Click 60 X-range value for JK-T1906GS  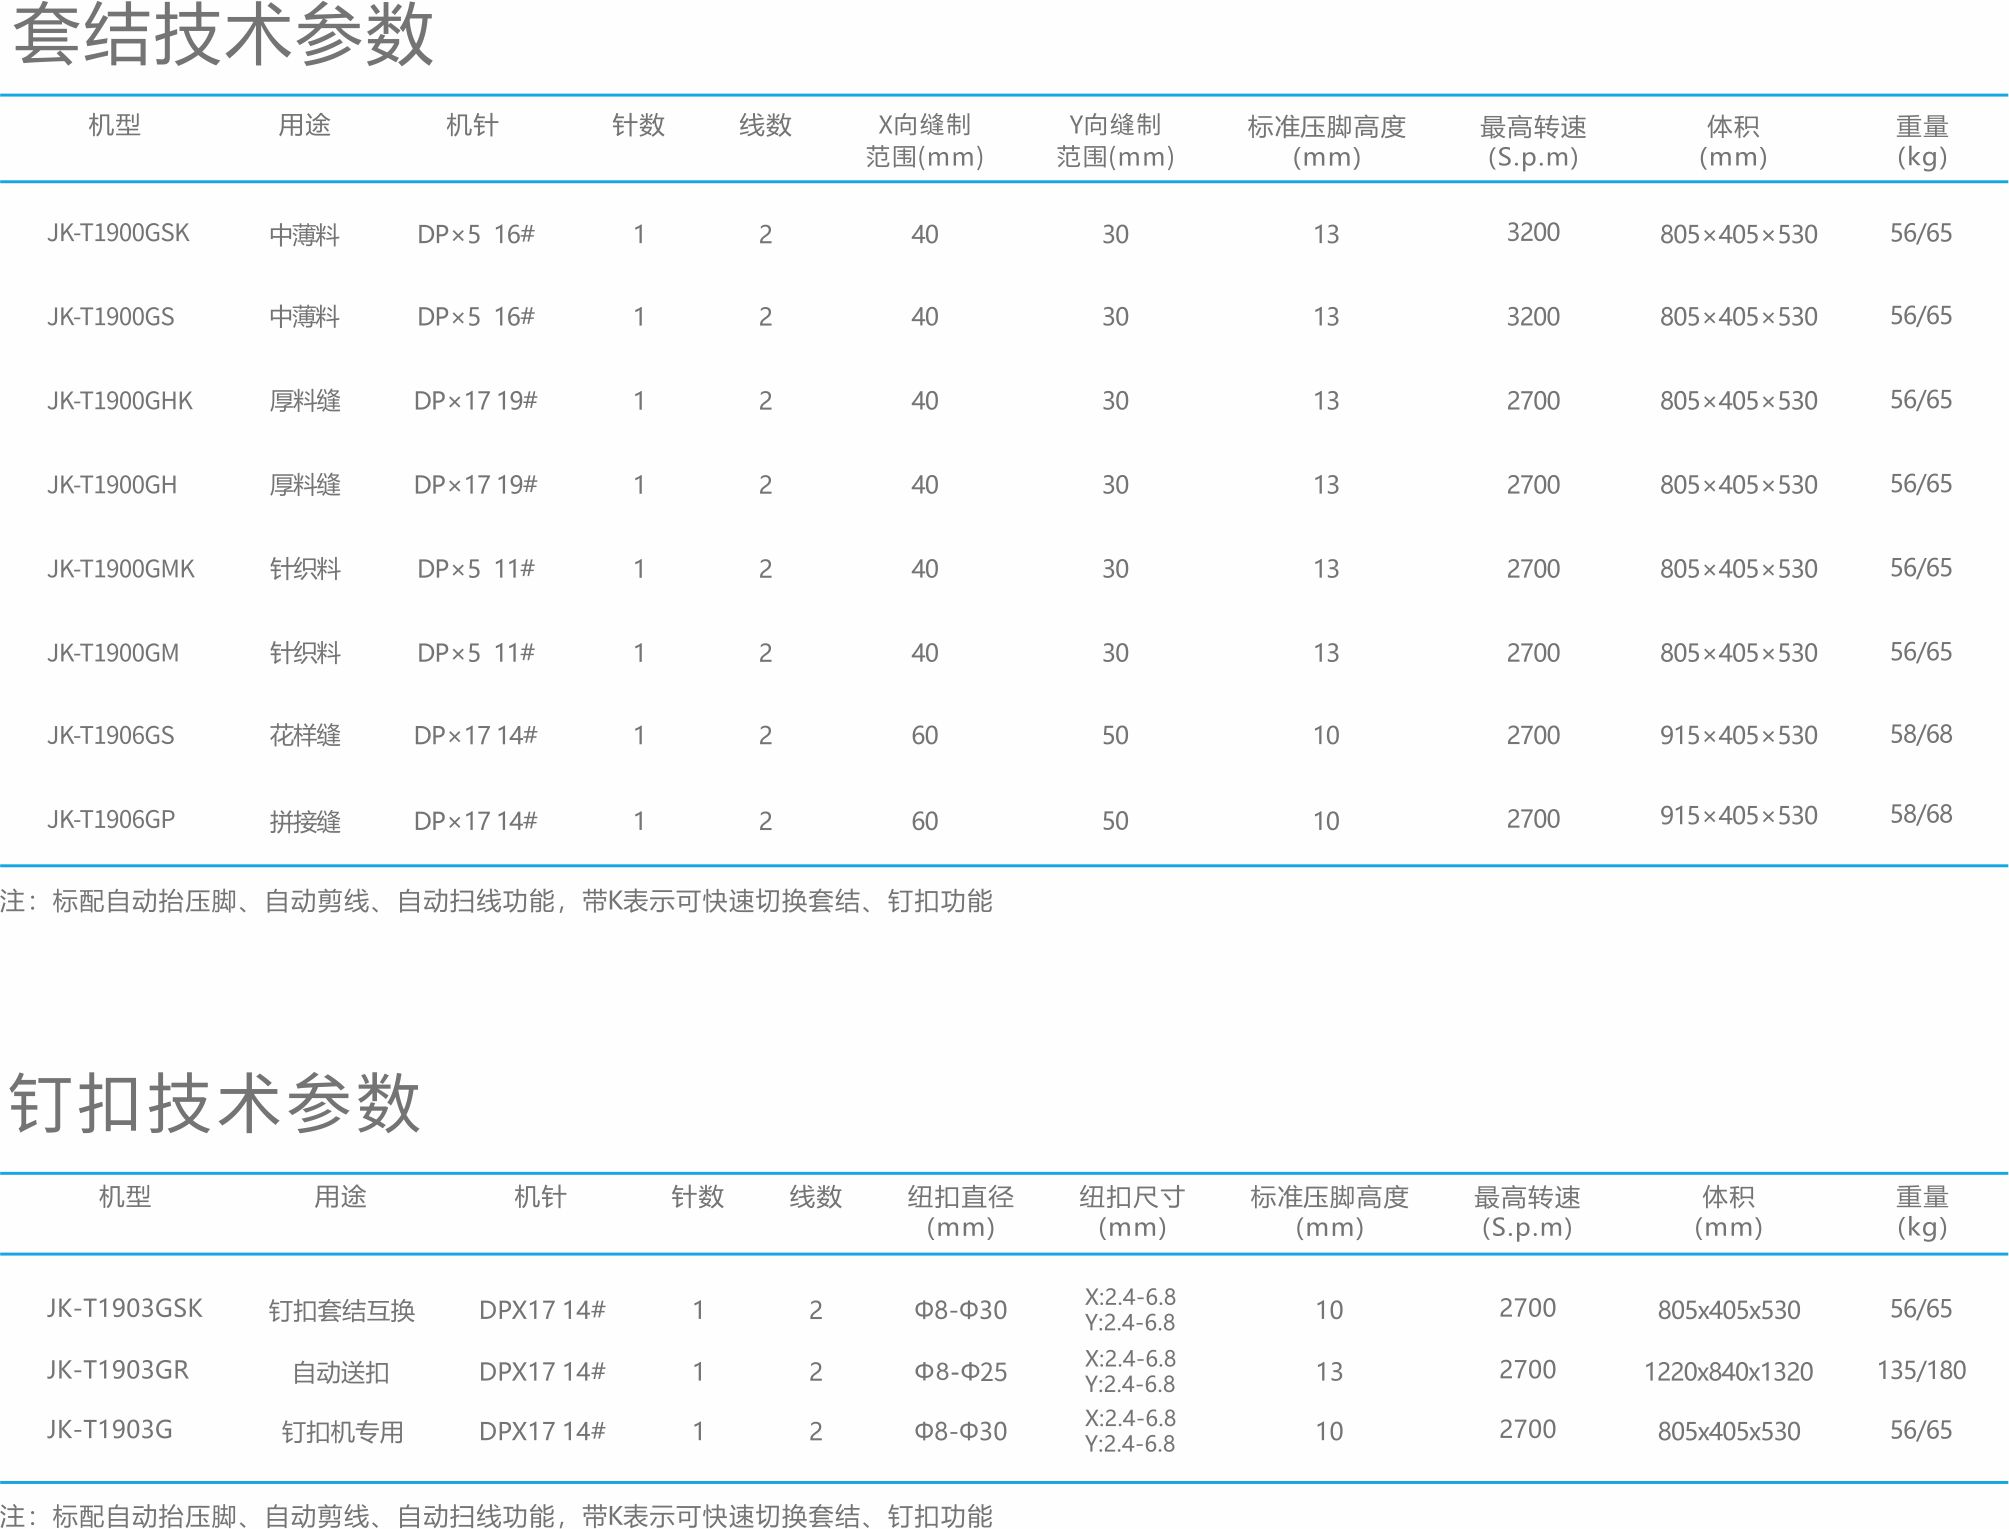[924, 736]
